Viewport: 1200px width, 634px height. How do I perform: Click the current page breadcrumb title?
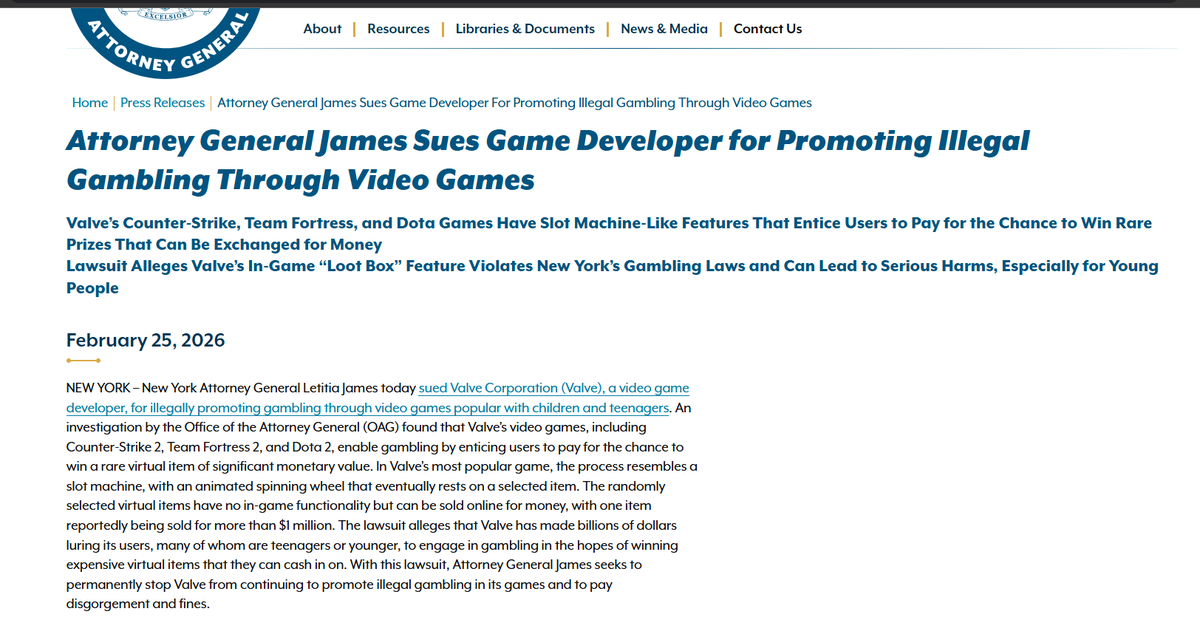[514, 103]
